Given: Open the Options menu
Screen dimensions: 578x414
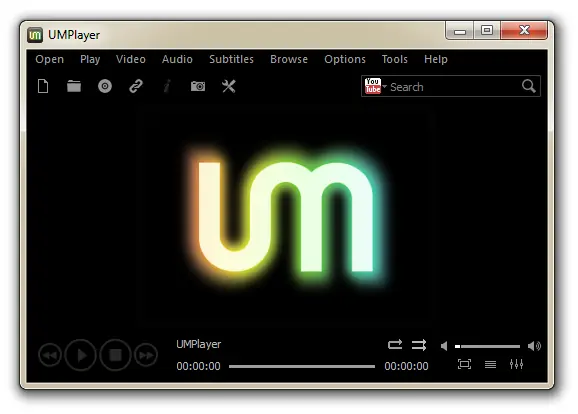Looking at the screenshot, I should click(345, 59).
